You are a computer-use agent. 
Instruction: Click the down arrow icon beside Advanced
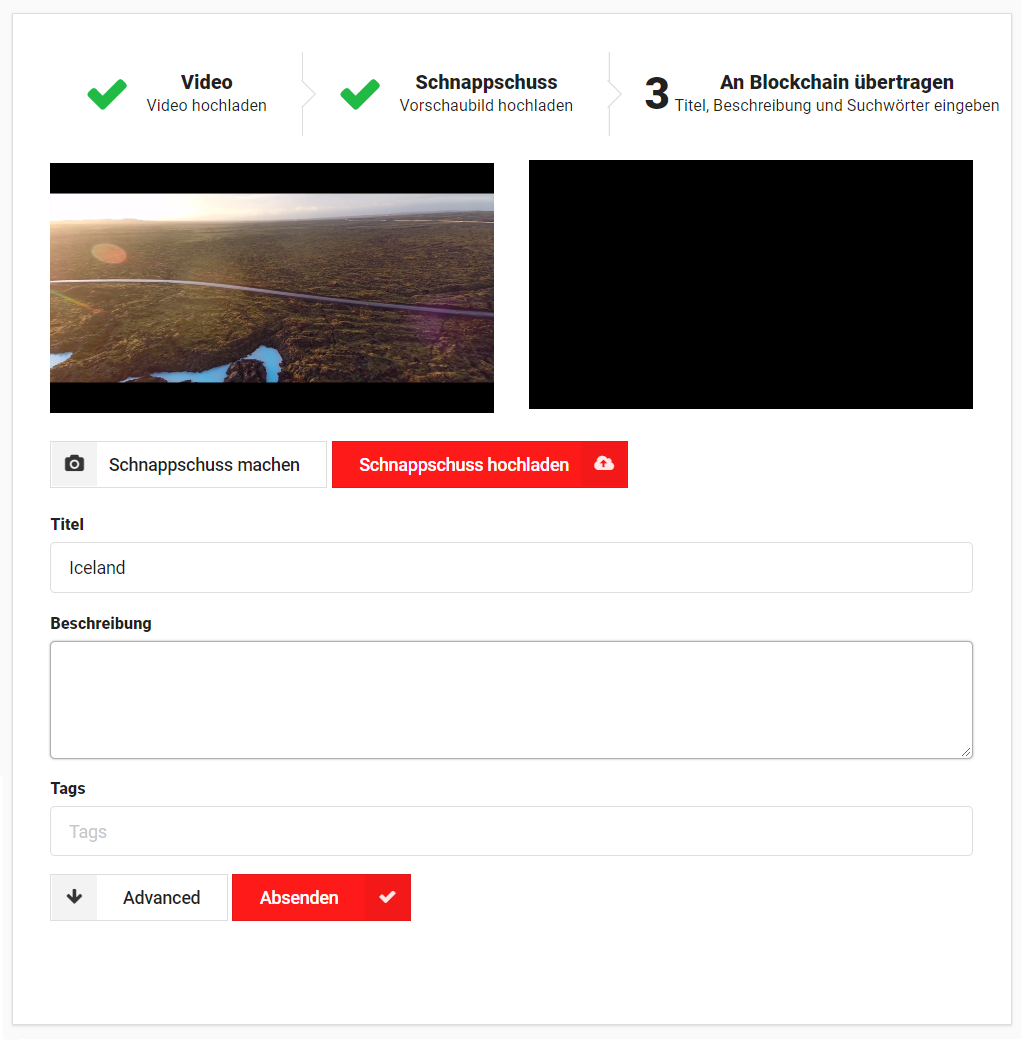click(74, 897)
